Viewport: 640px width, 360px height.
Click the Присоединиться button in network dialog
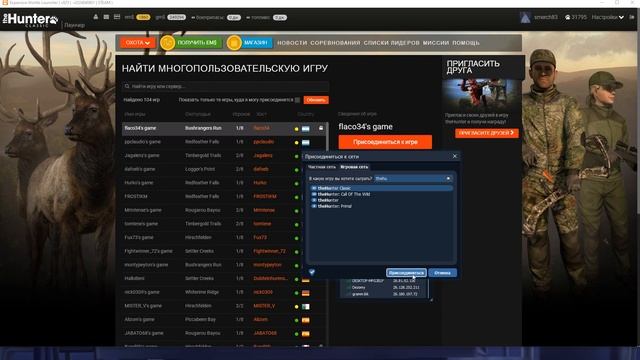[x=406, y=273]
